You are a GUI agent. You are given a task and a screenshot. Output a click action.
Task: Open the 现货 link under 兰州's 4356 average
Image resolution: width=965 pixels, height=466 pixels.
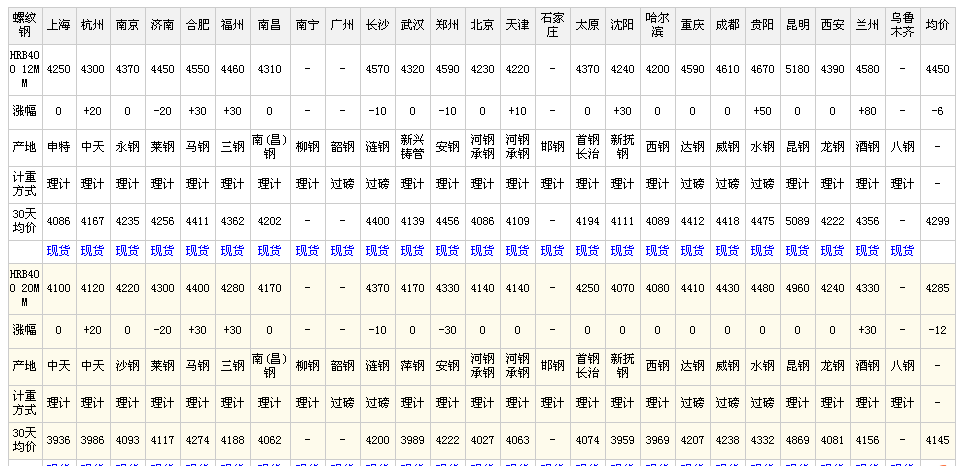point(868,251)
